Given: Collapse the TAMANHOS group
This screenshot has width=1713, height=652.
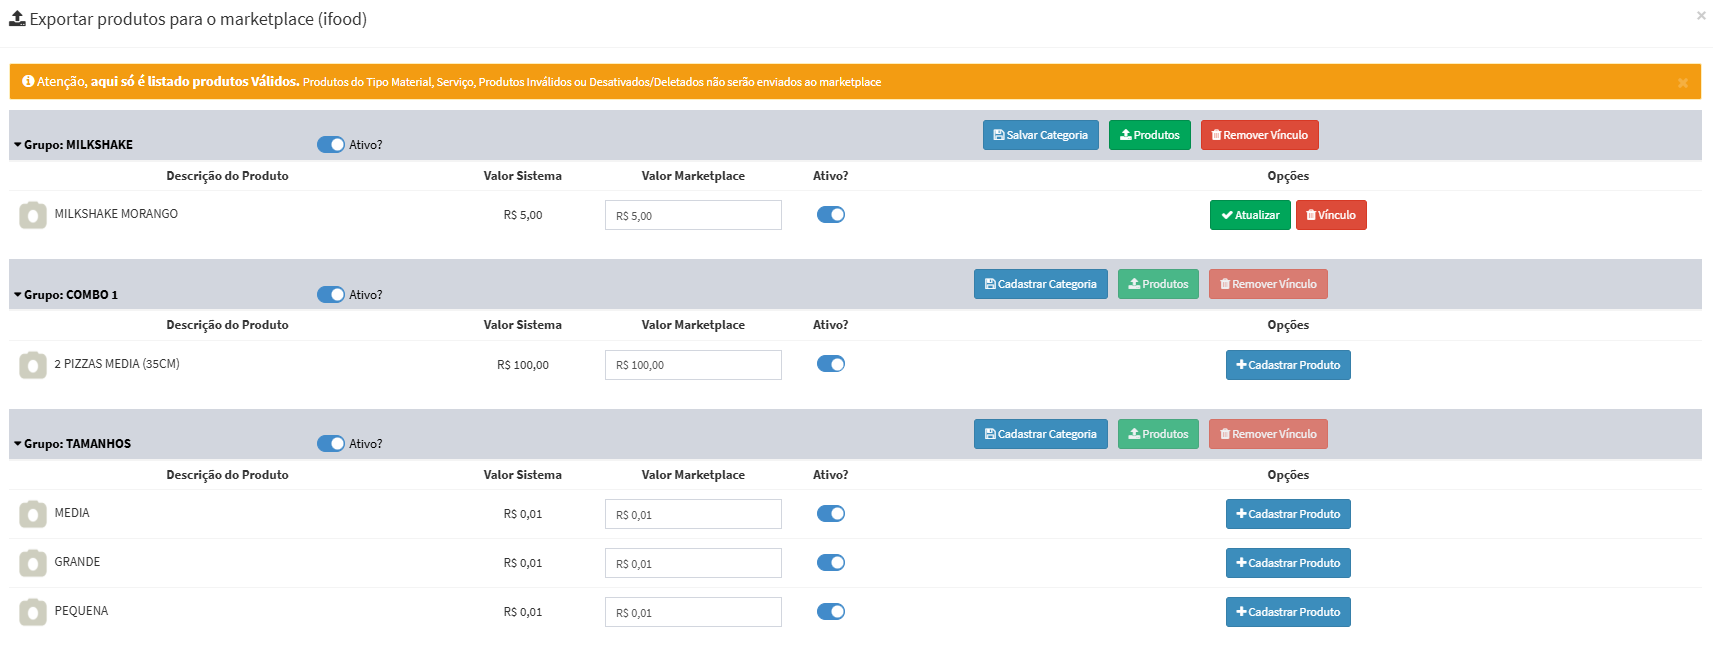Looking at the screenshot, I should pyautogui.click(x=18, y=444).
